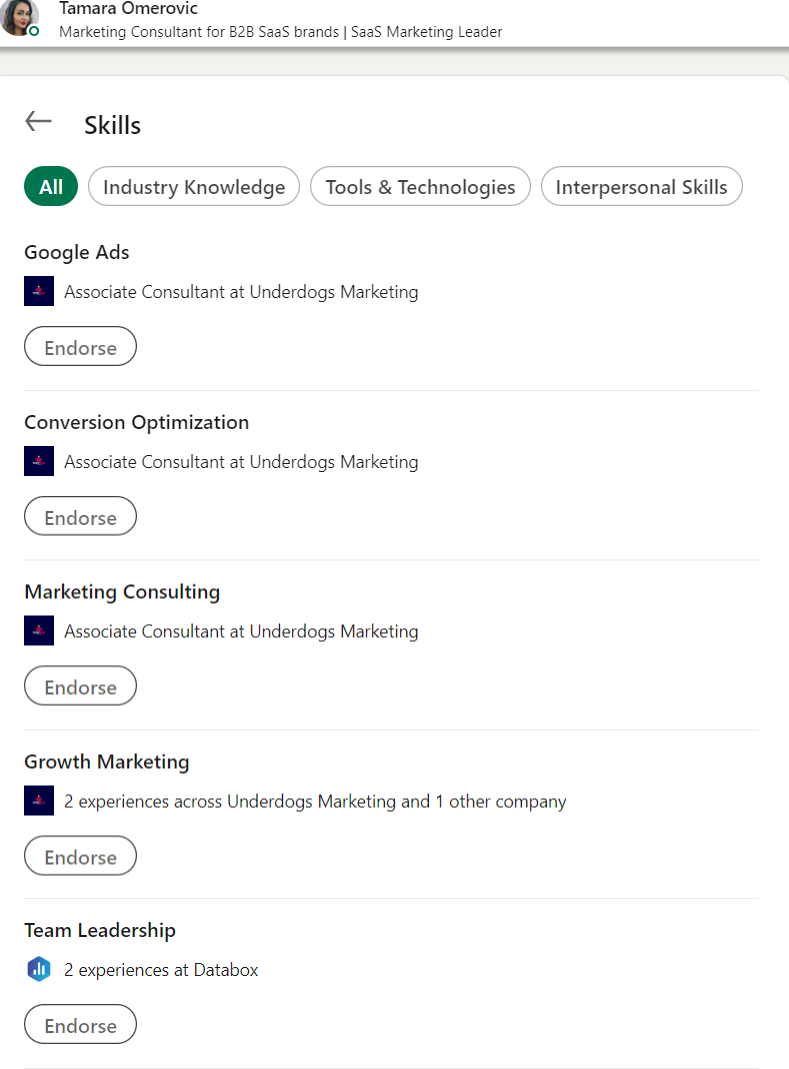Open Associate Consultant link under Google Ads
Image resolution: width=789 pixels, height=1069 pixels.
241,292
